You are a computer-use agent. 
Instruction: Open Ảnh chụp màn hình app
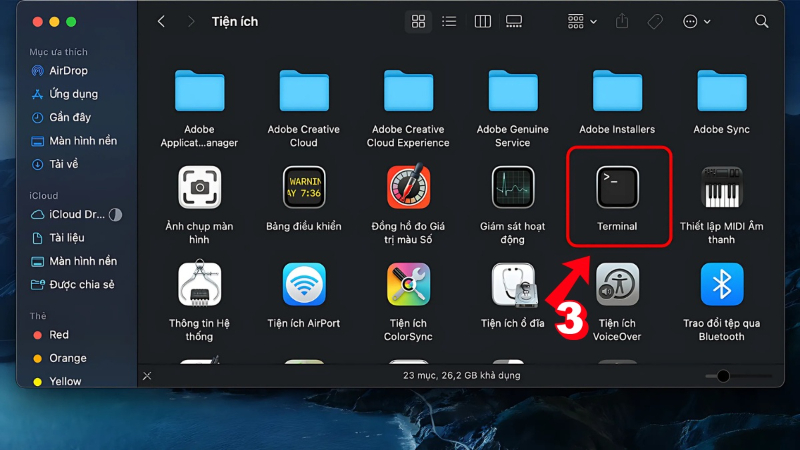199,187
